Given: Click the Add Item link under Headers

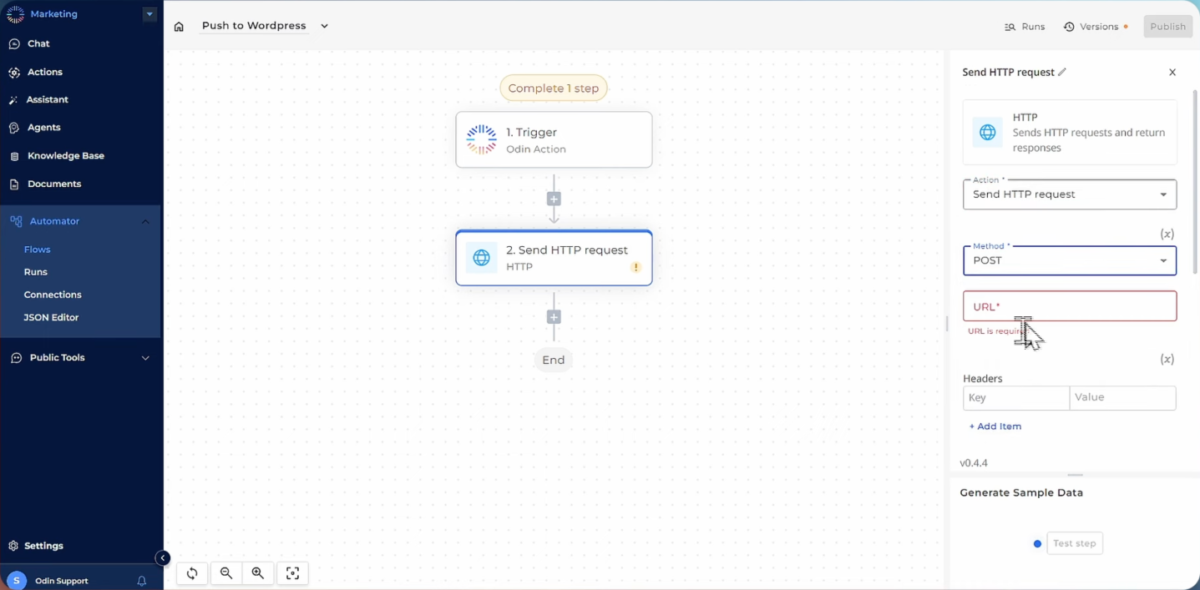Looking at the screenshot, I should (x=995, y=426).
